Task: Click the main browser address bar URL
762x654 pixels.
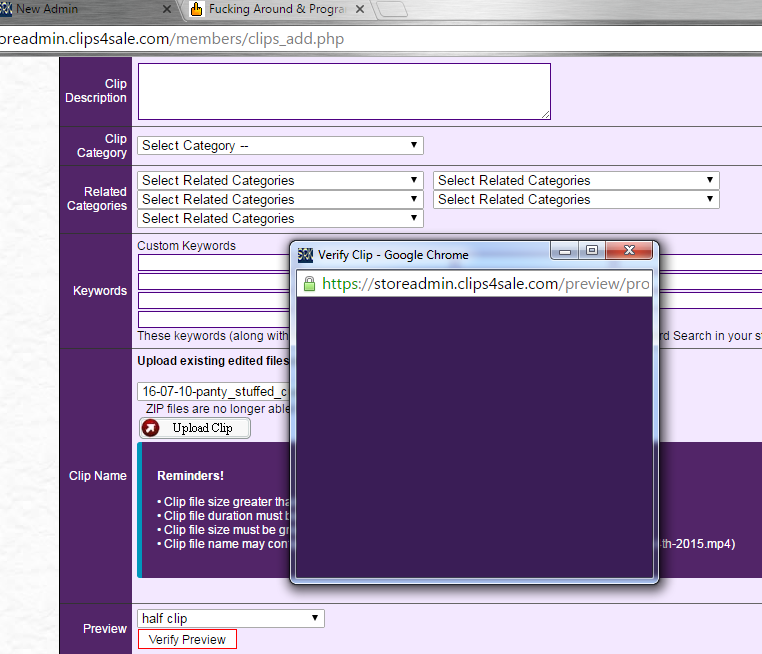Action: [x=172, y=39]
